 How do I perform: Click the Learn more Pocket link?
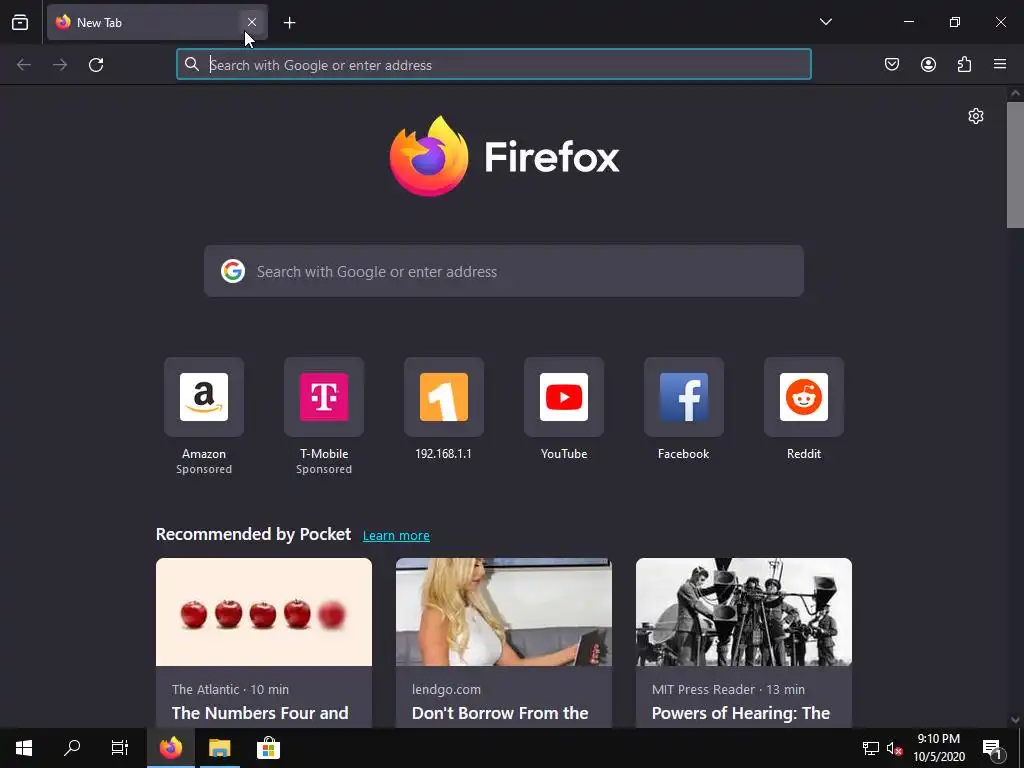[x=396, y=536]
